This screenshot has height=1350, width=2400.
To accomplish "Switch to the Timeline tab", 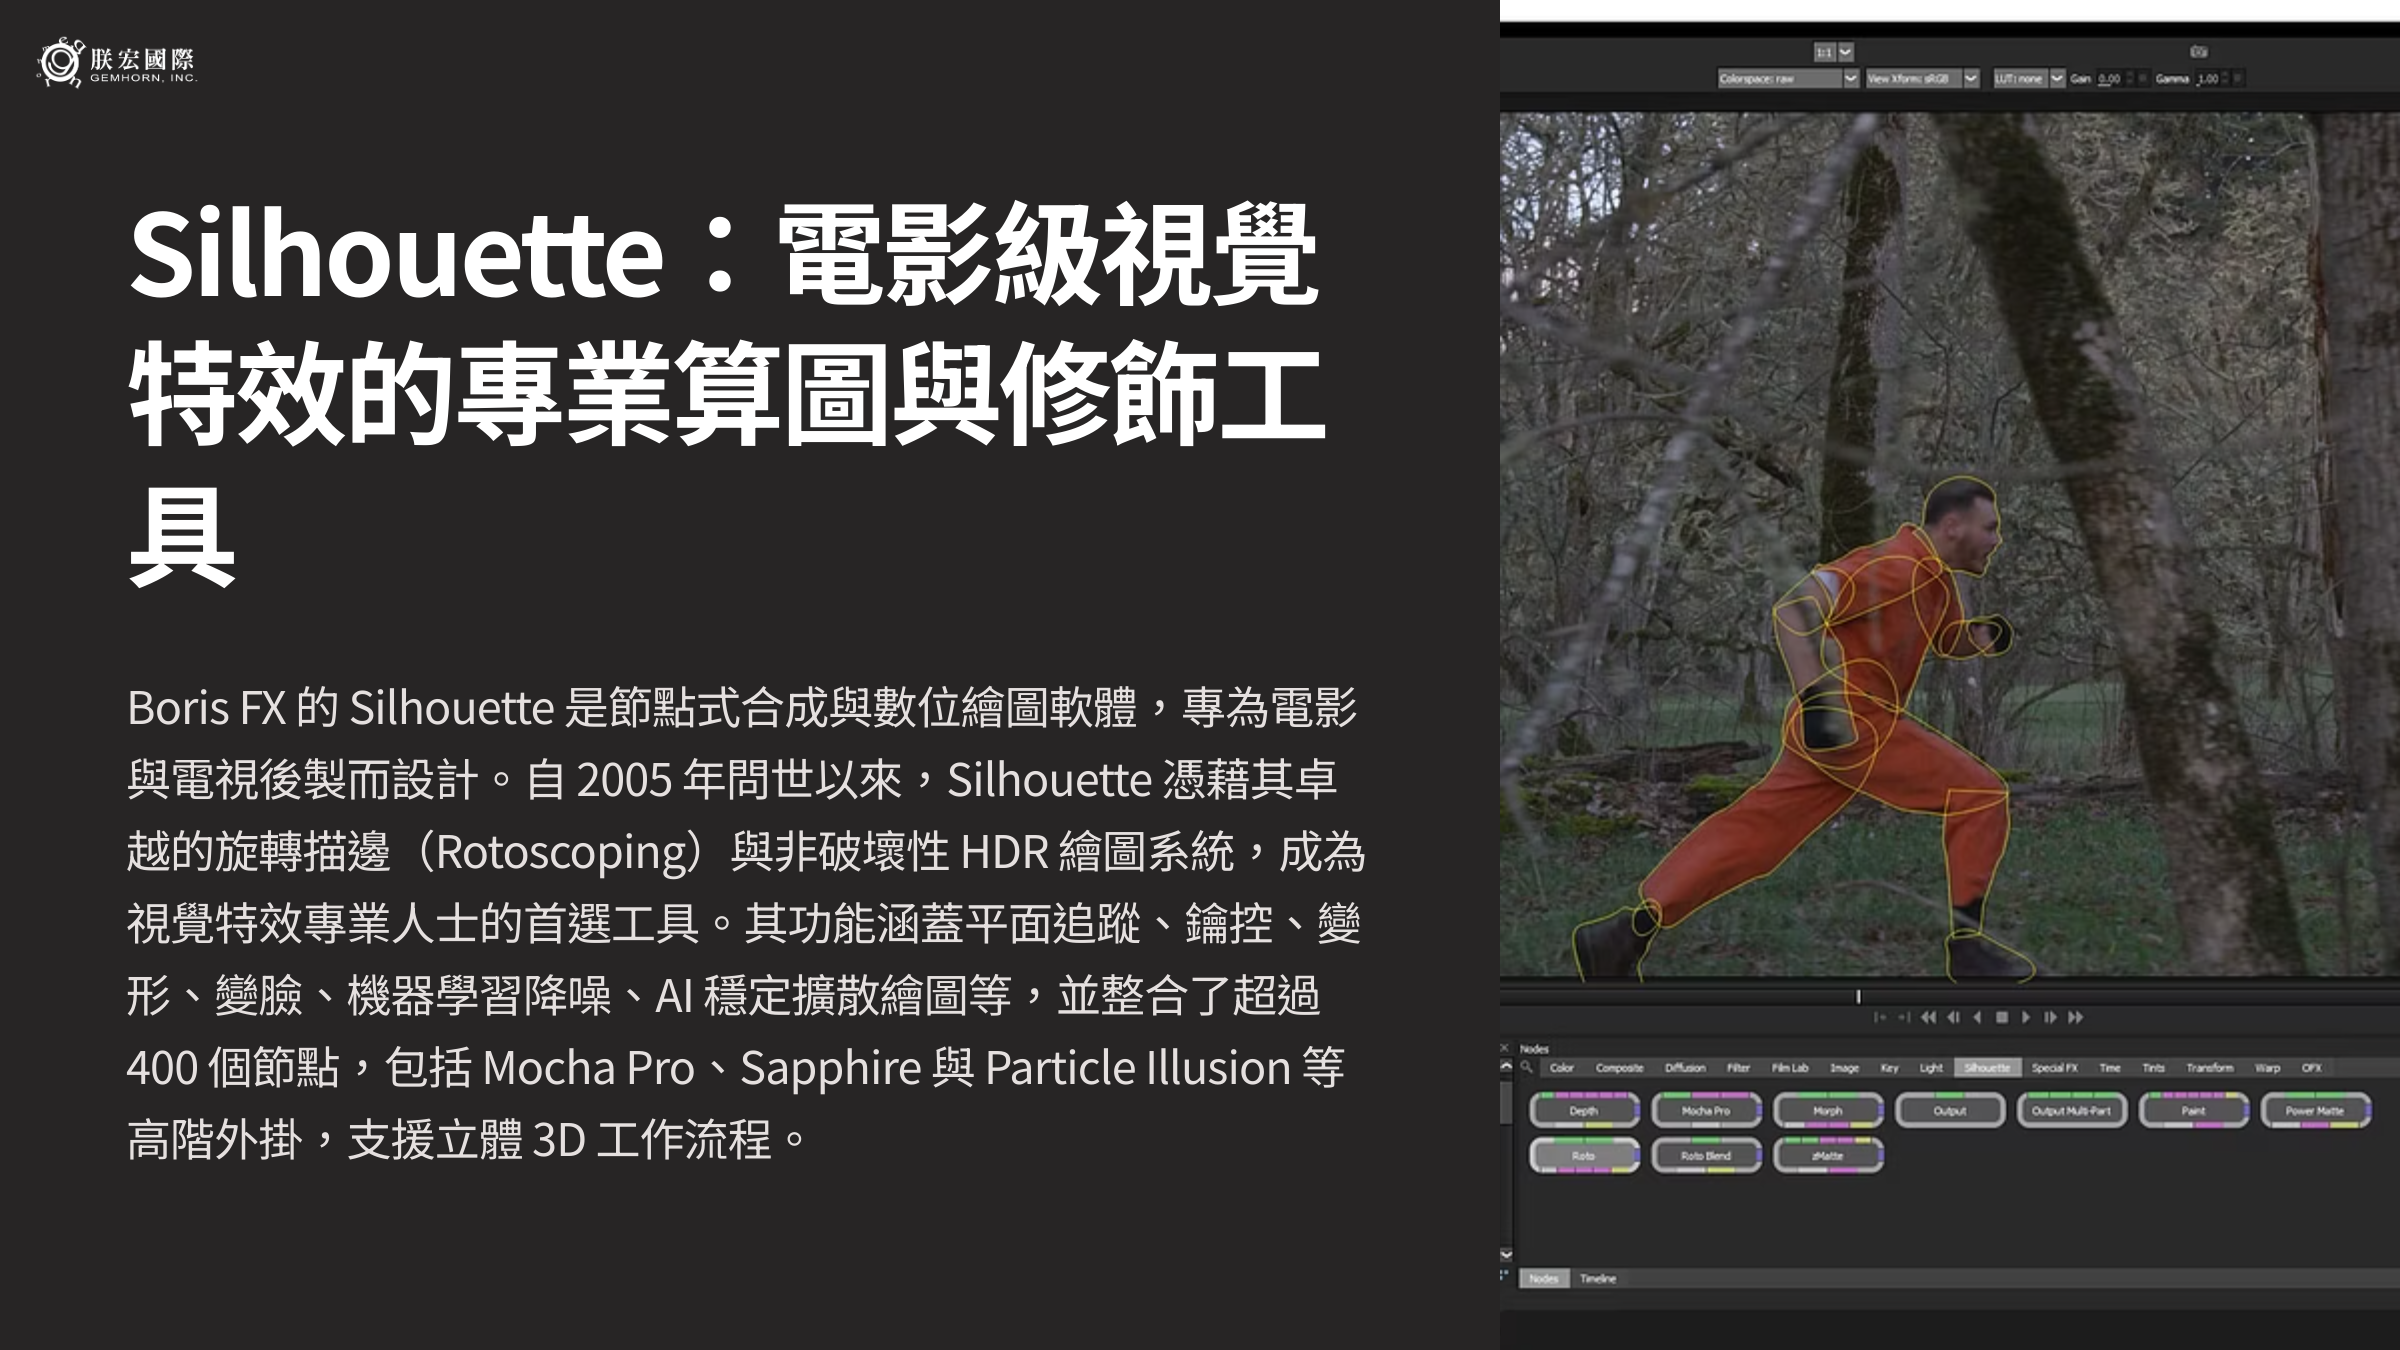I will [x=1598, y=1278].
